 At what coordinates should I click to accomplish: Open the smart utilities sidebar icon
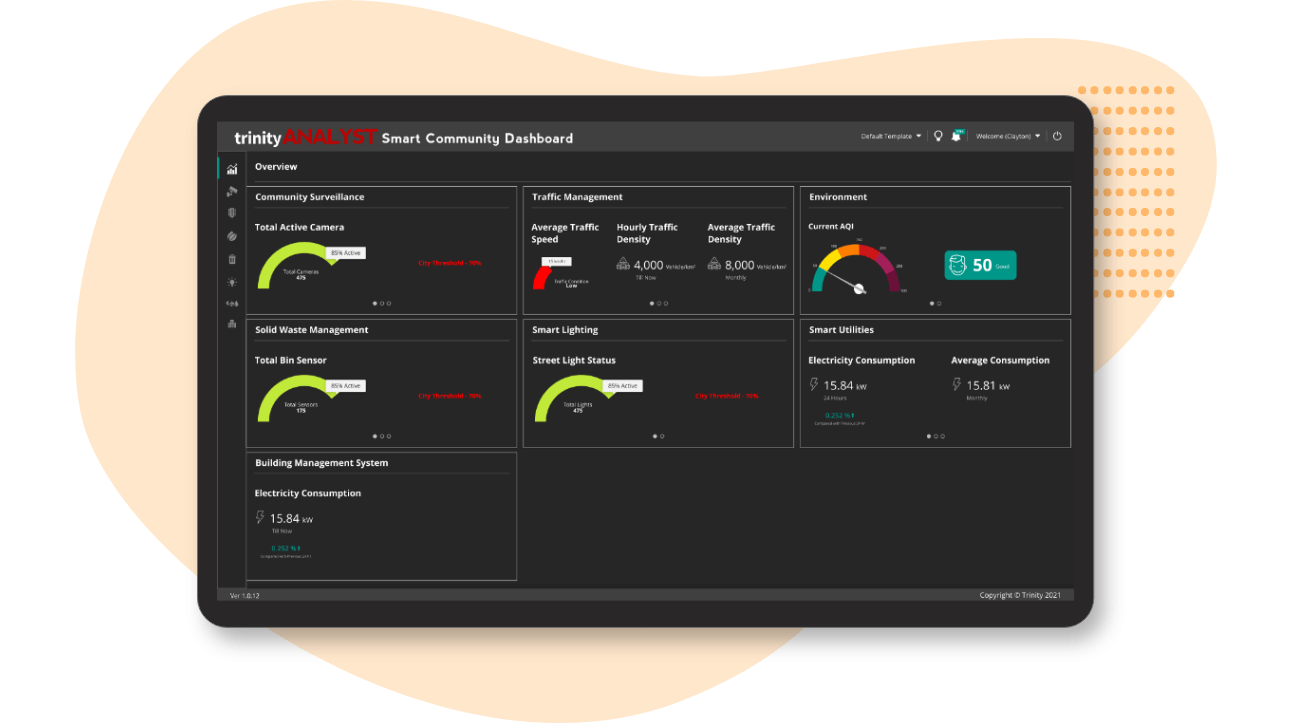click(232, 303)
